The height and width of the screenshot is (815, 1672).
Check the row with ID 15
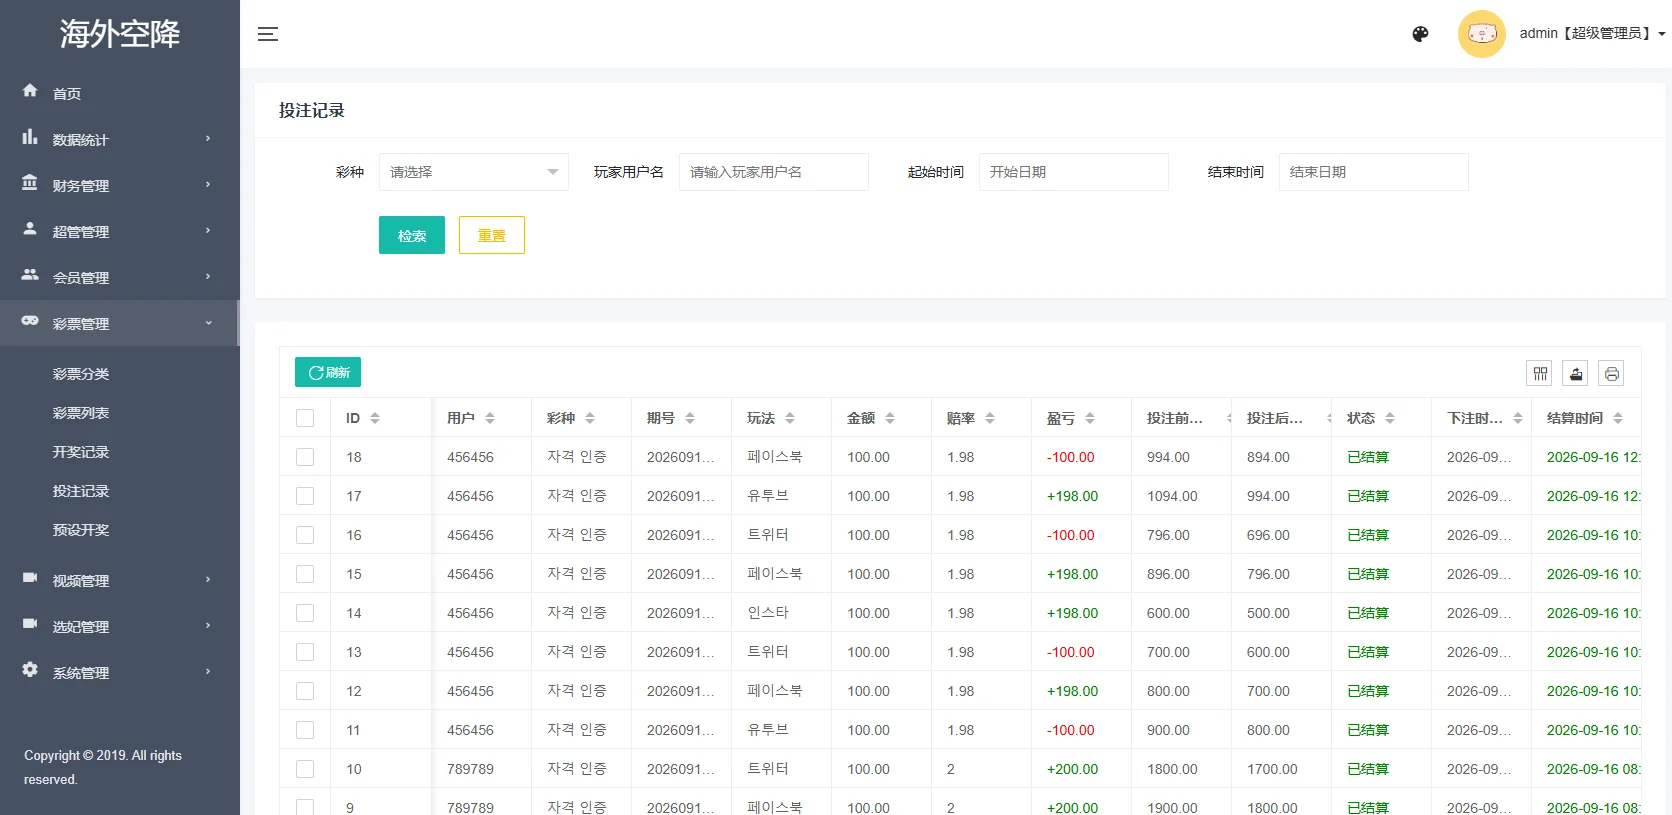tap(305, 574)
